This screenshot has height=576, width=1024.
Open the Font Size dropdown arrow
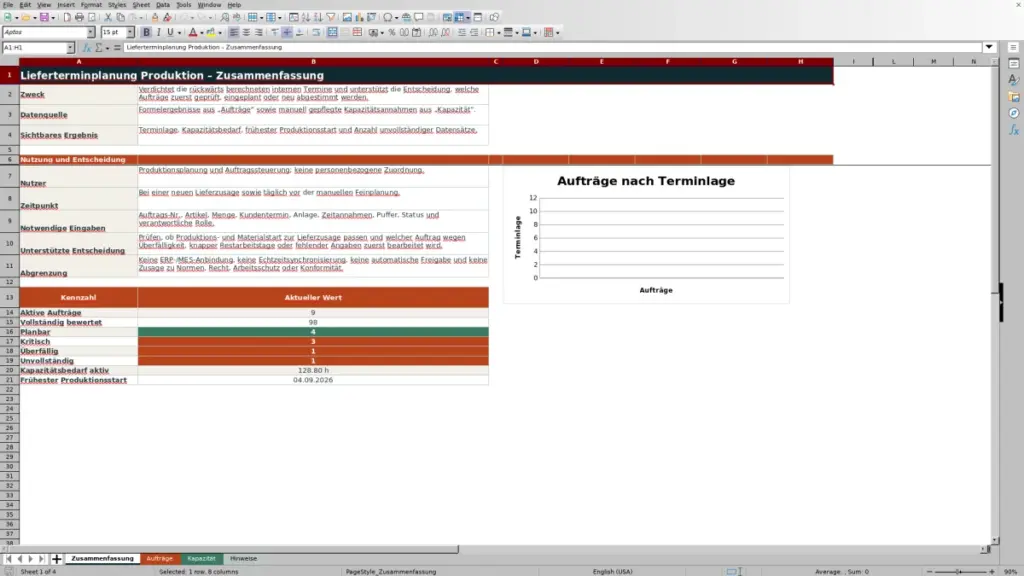(130, 33)
